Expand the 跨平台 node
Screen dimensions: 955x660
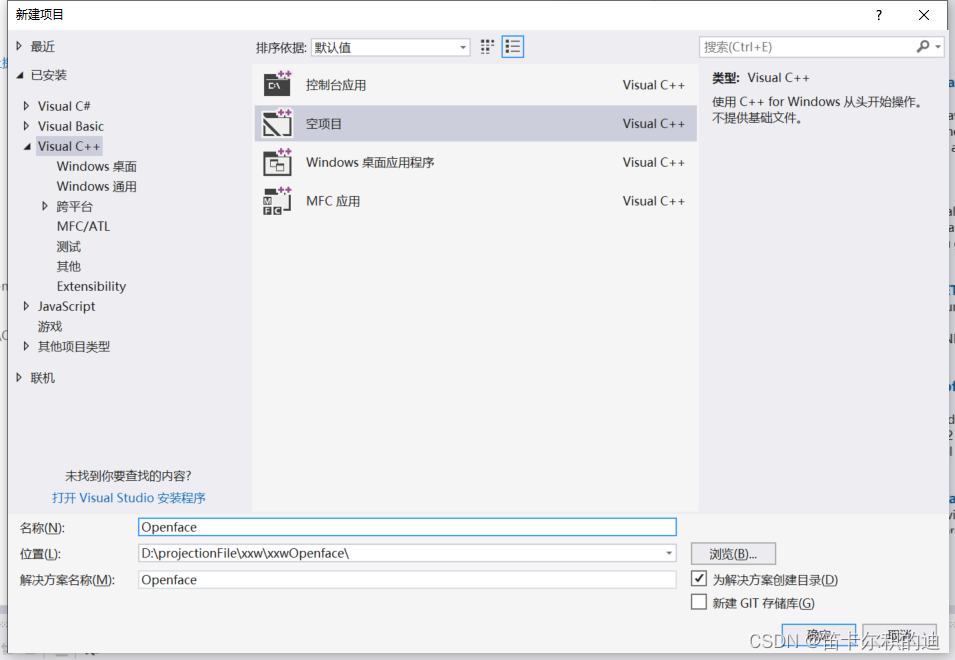click(44, 206)
